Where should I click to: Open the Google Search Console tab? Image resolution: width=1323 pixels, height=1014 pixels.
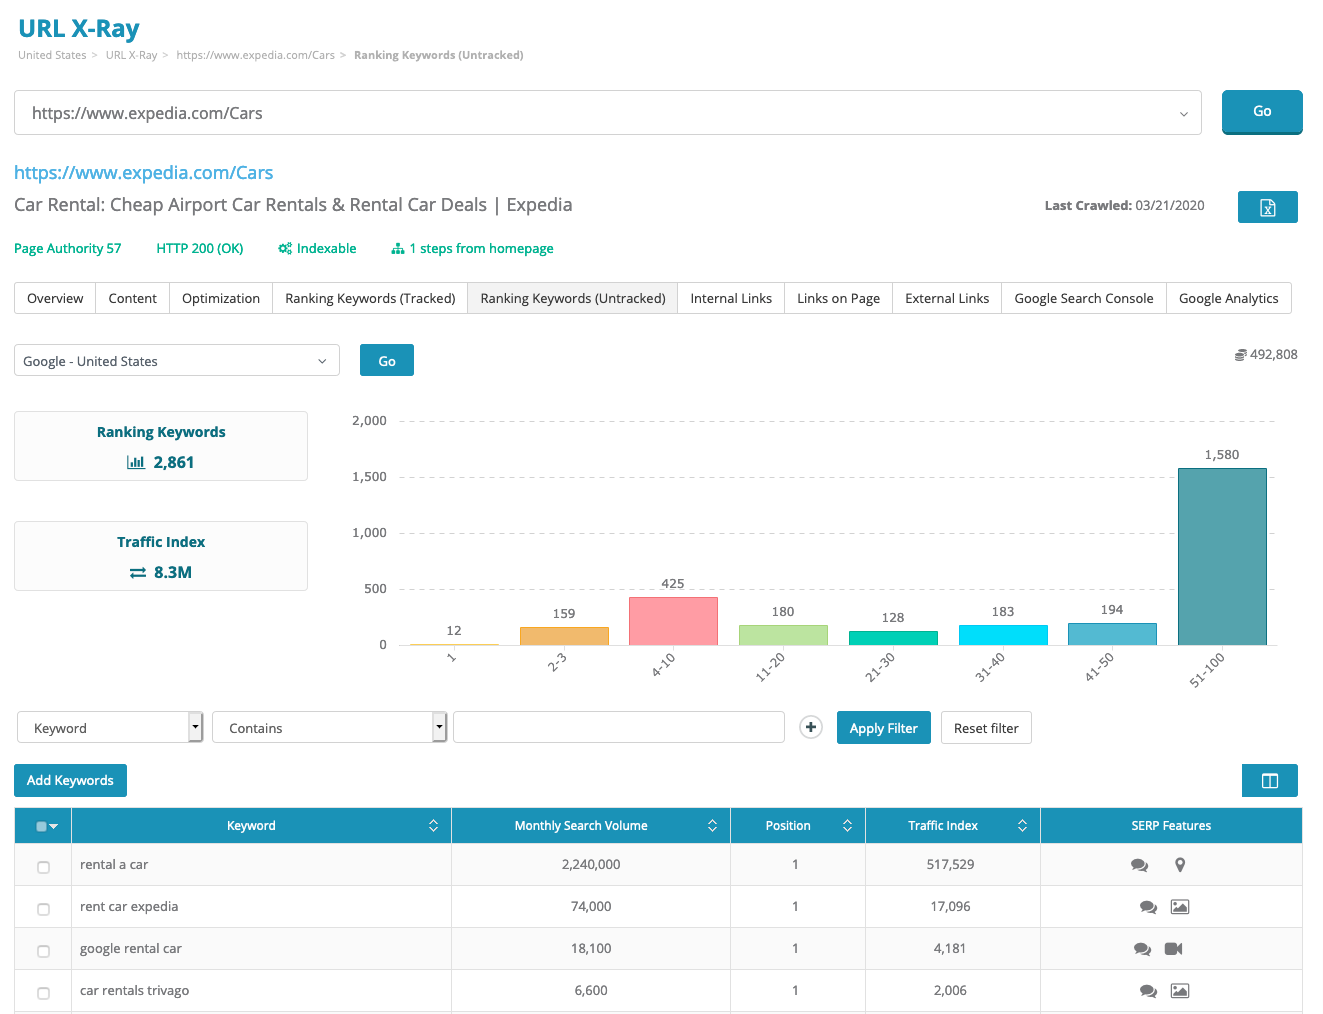[x=1083, y=298]
